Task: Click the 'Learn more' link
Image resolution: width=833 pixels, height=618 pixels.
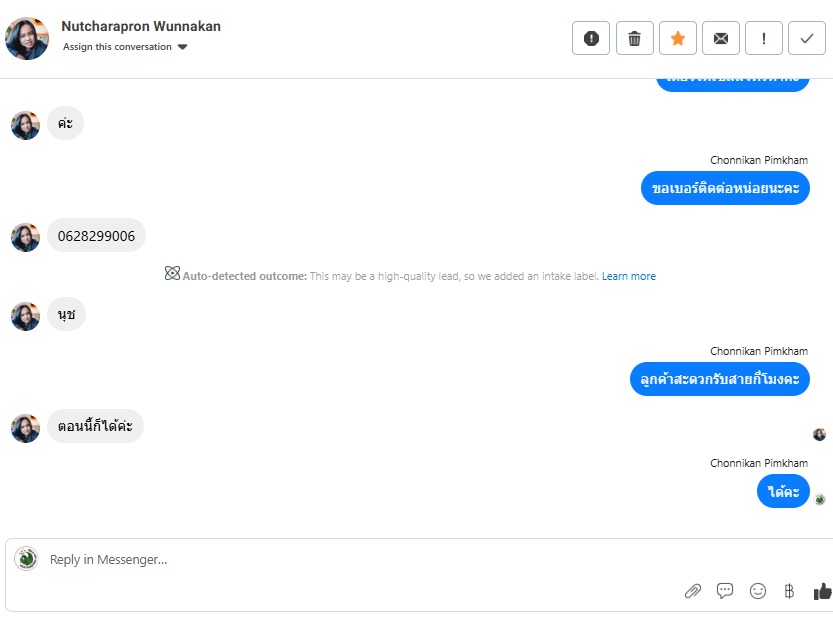Action: point(629,276)
